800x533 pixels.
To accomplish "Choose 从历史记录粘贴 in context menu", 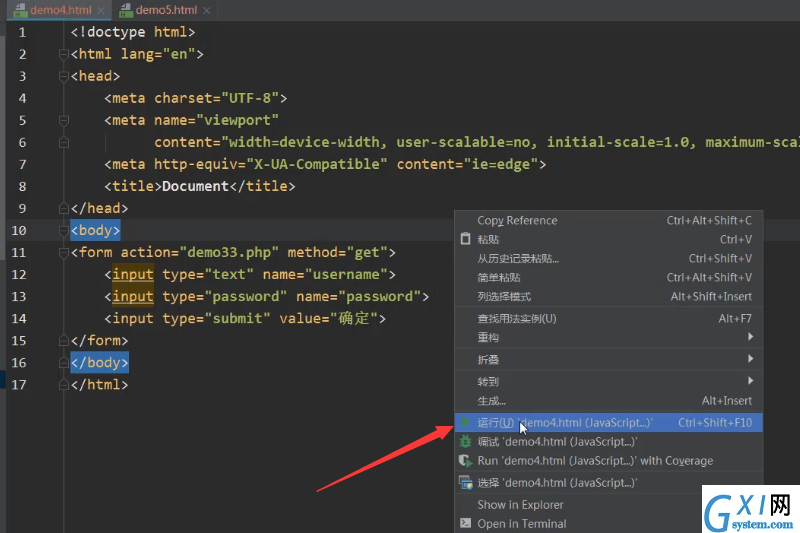I will 609,259.
